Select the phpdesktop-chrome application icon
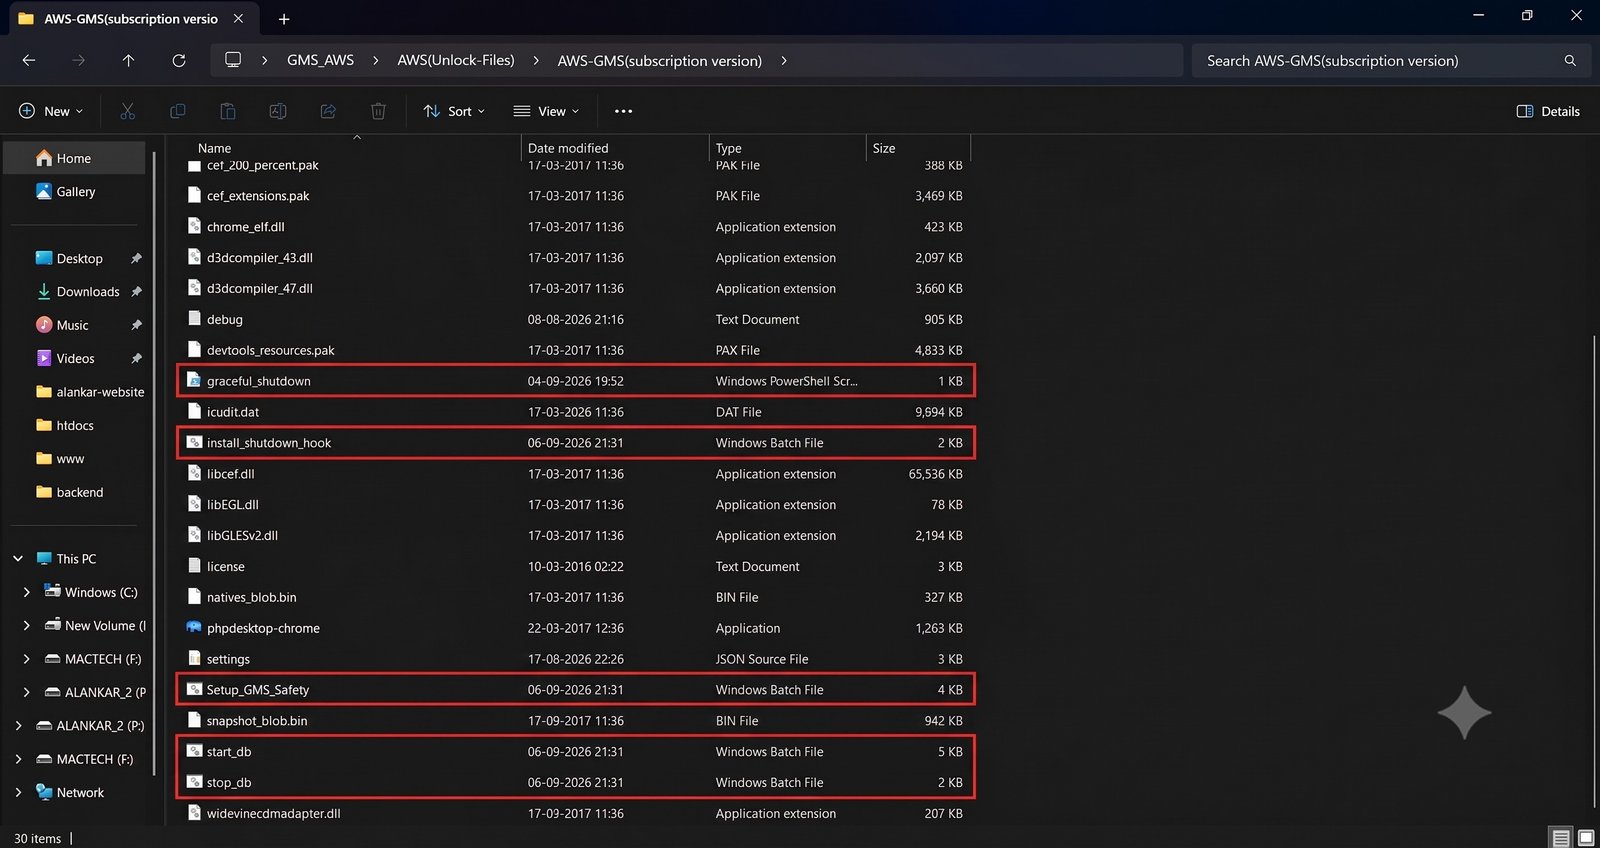This screenshot has height=848, width=1600. (x=194, y=628)
